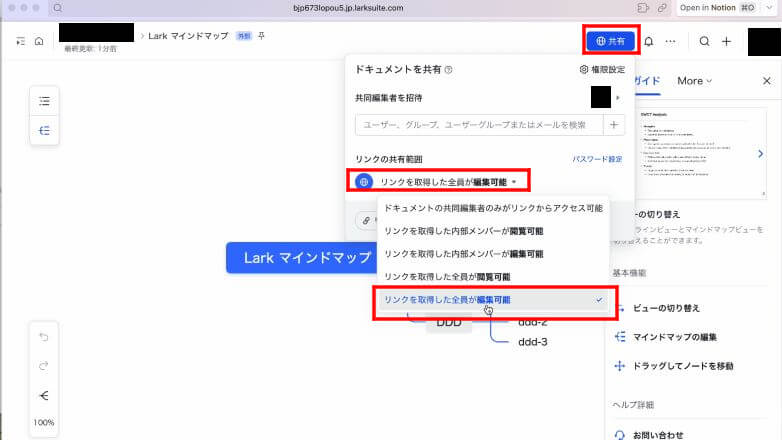
Task: Select リンクを取得した全員が編集可能 option
Action: tap(493, 300)
